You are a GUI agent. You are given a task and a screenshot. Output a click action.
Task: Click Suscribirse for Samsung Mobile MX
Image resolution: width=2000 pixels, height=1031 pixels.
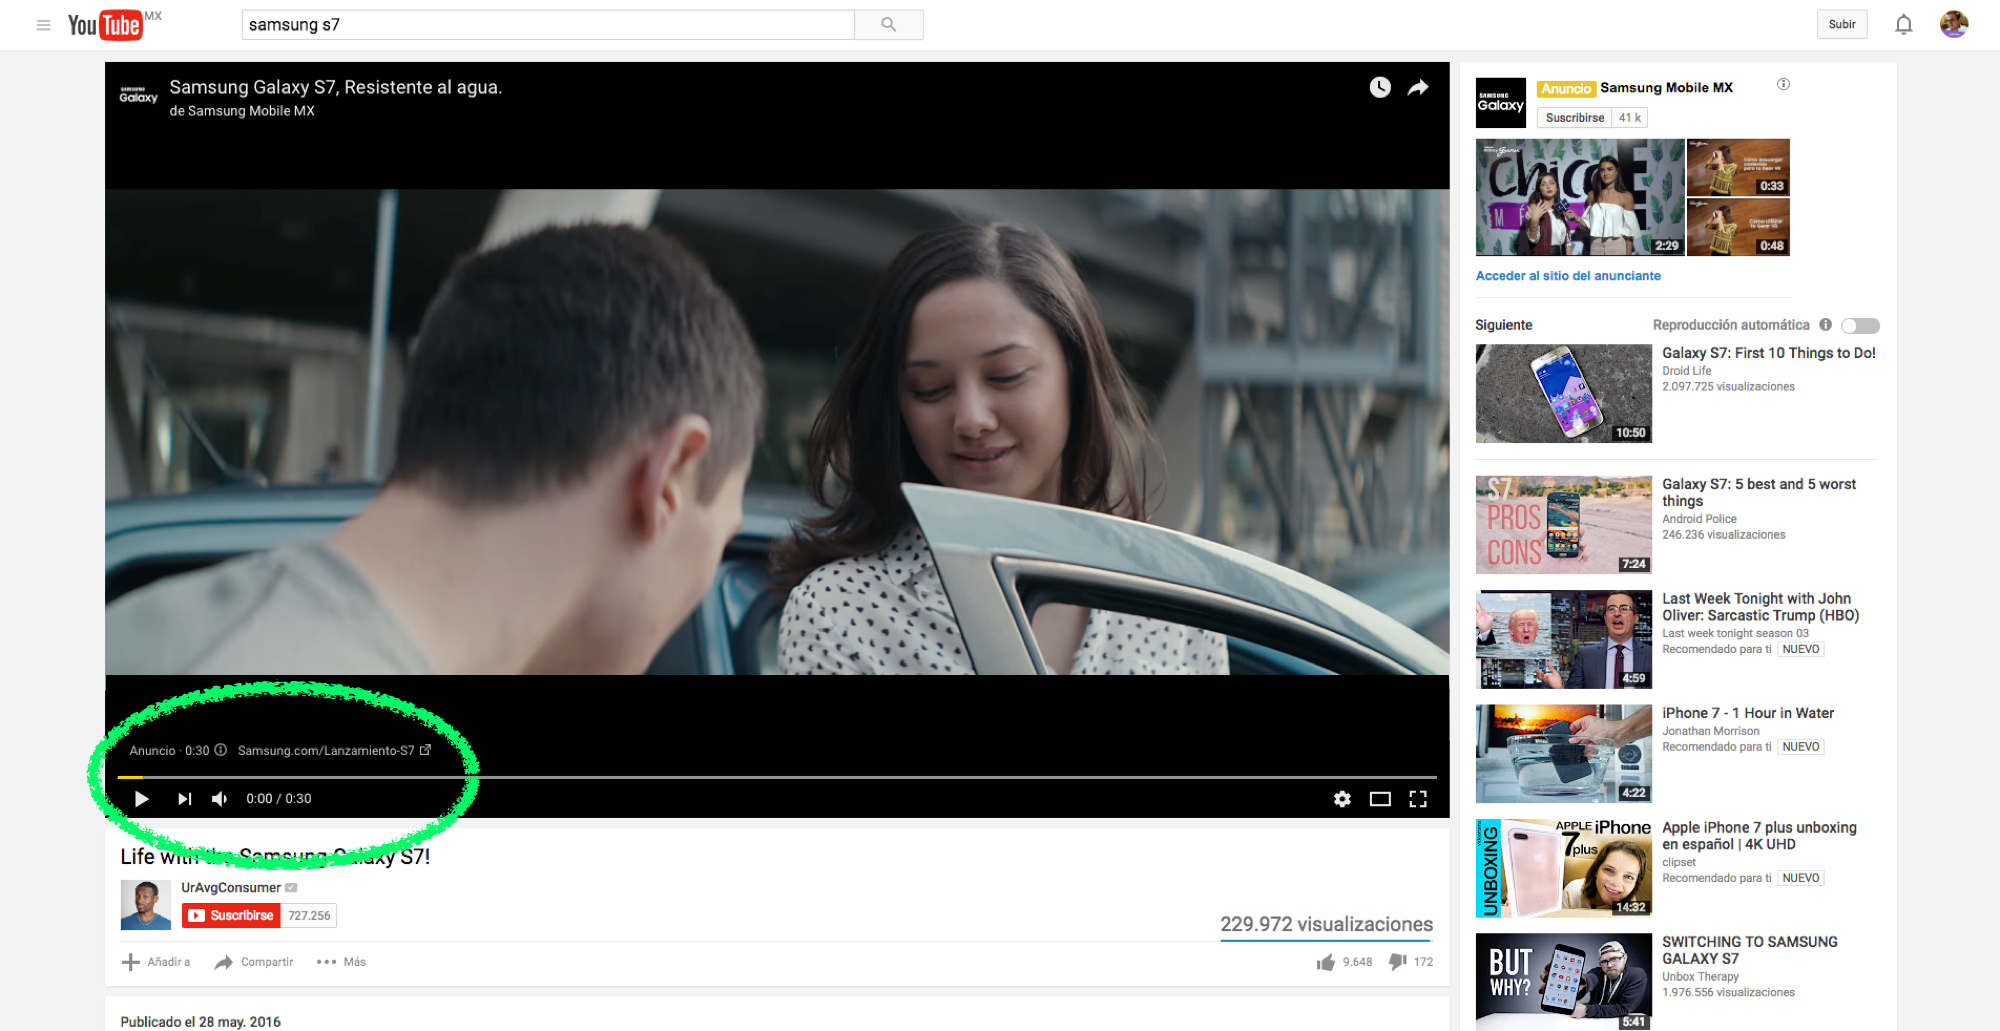pos(1574,118)
